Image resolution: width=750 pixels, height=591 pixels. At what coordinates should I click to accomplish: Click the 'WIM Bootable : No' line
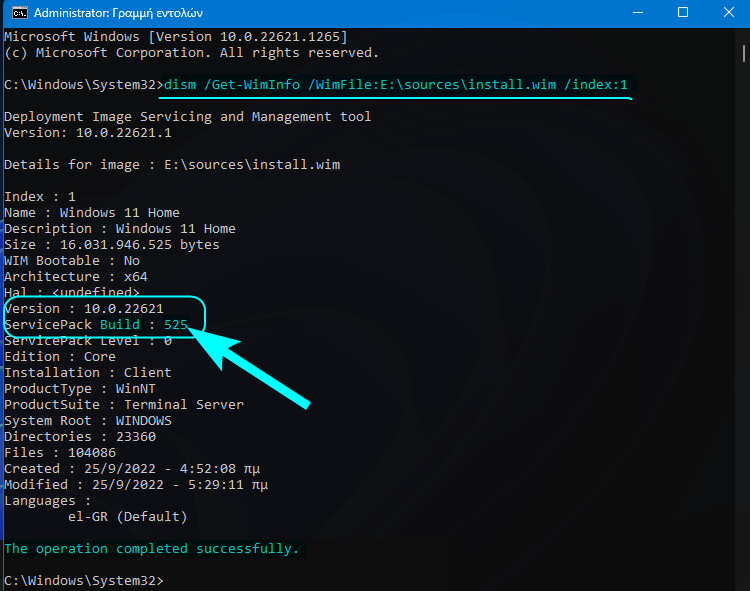[72, 261]
